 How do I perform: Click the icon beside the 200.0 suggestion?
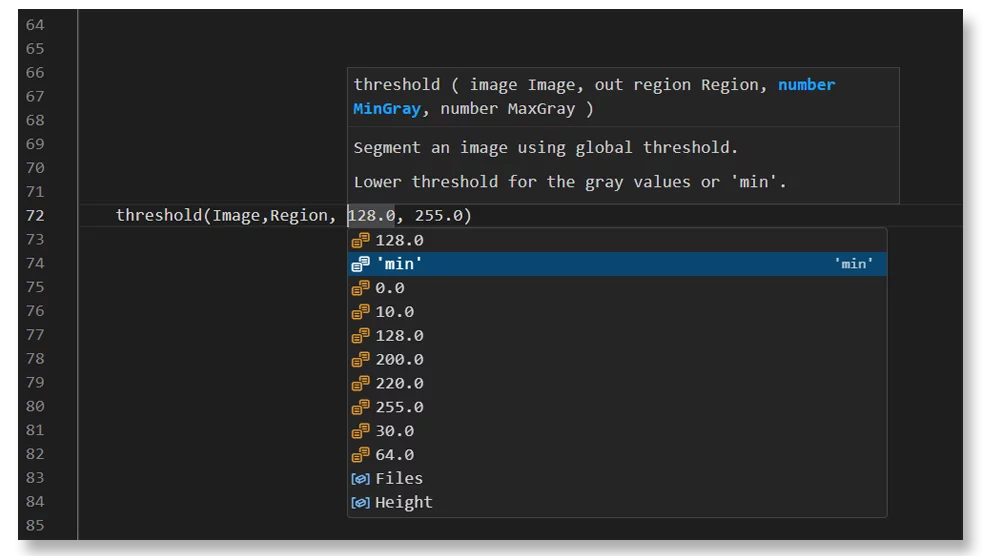tap(361, 359)
